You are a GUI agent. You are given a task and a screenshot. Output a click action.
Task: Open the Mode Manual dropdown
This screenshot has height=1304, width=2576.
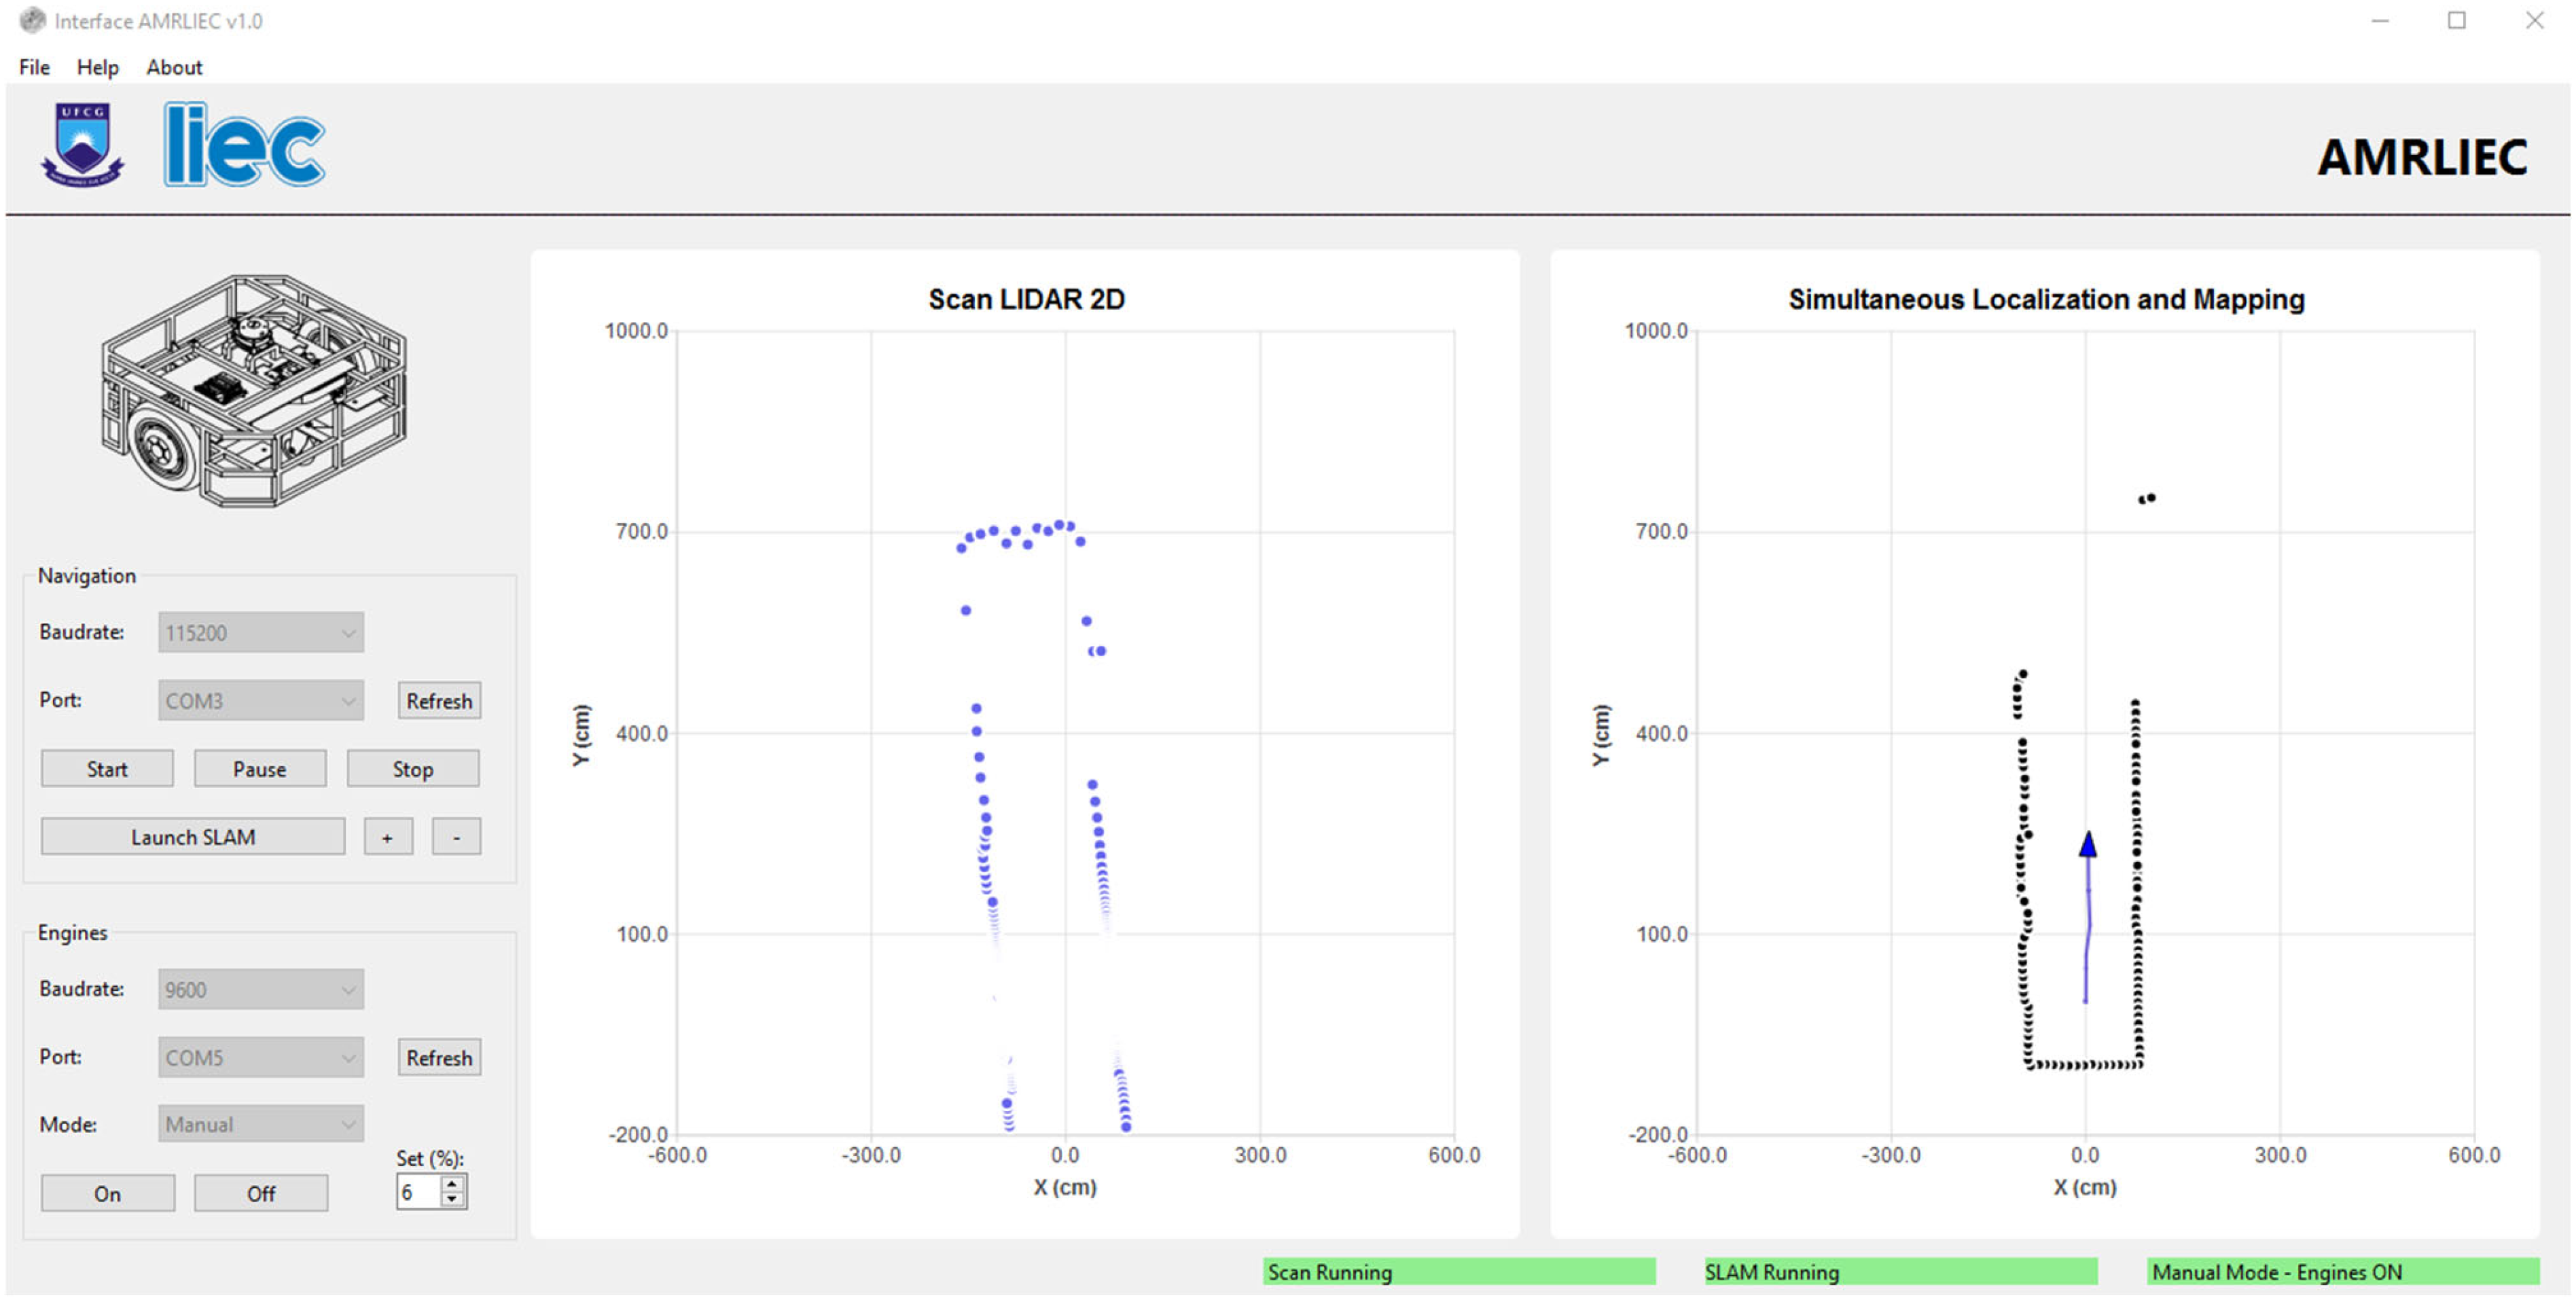pos(260,1124)
